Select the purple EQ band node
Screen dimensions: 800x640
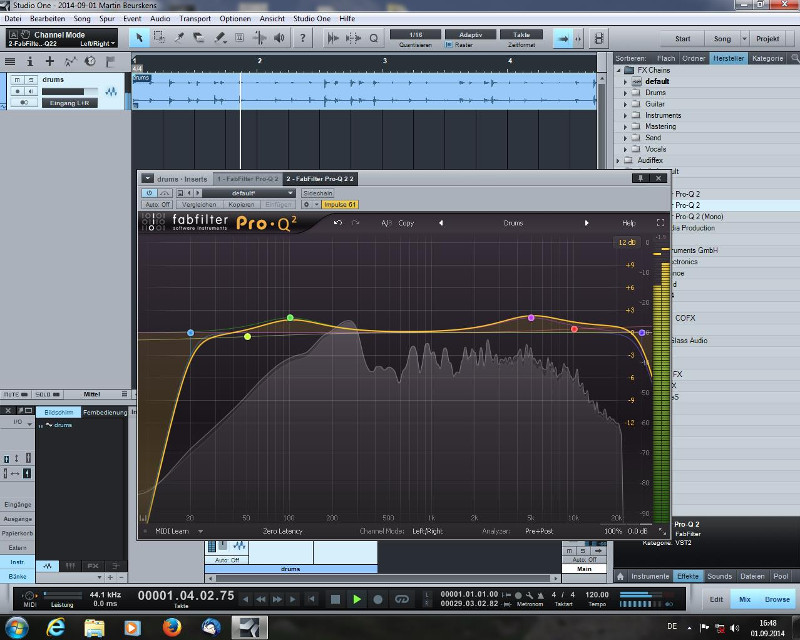point(531,317)
